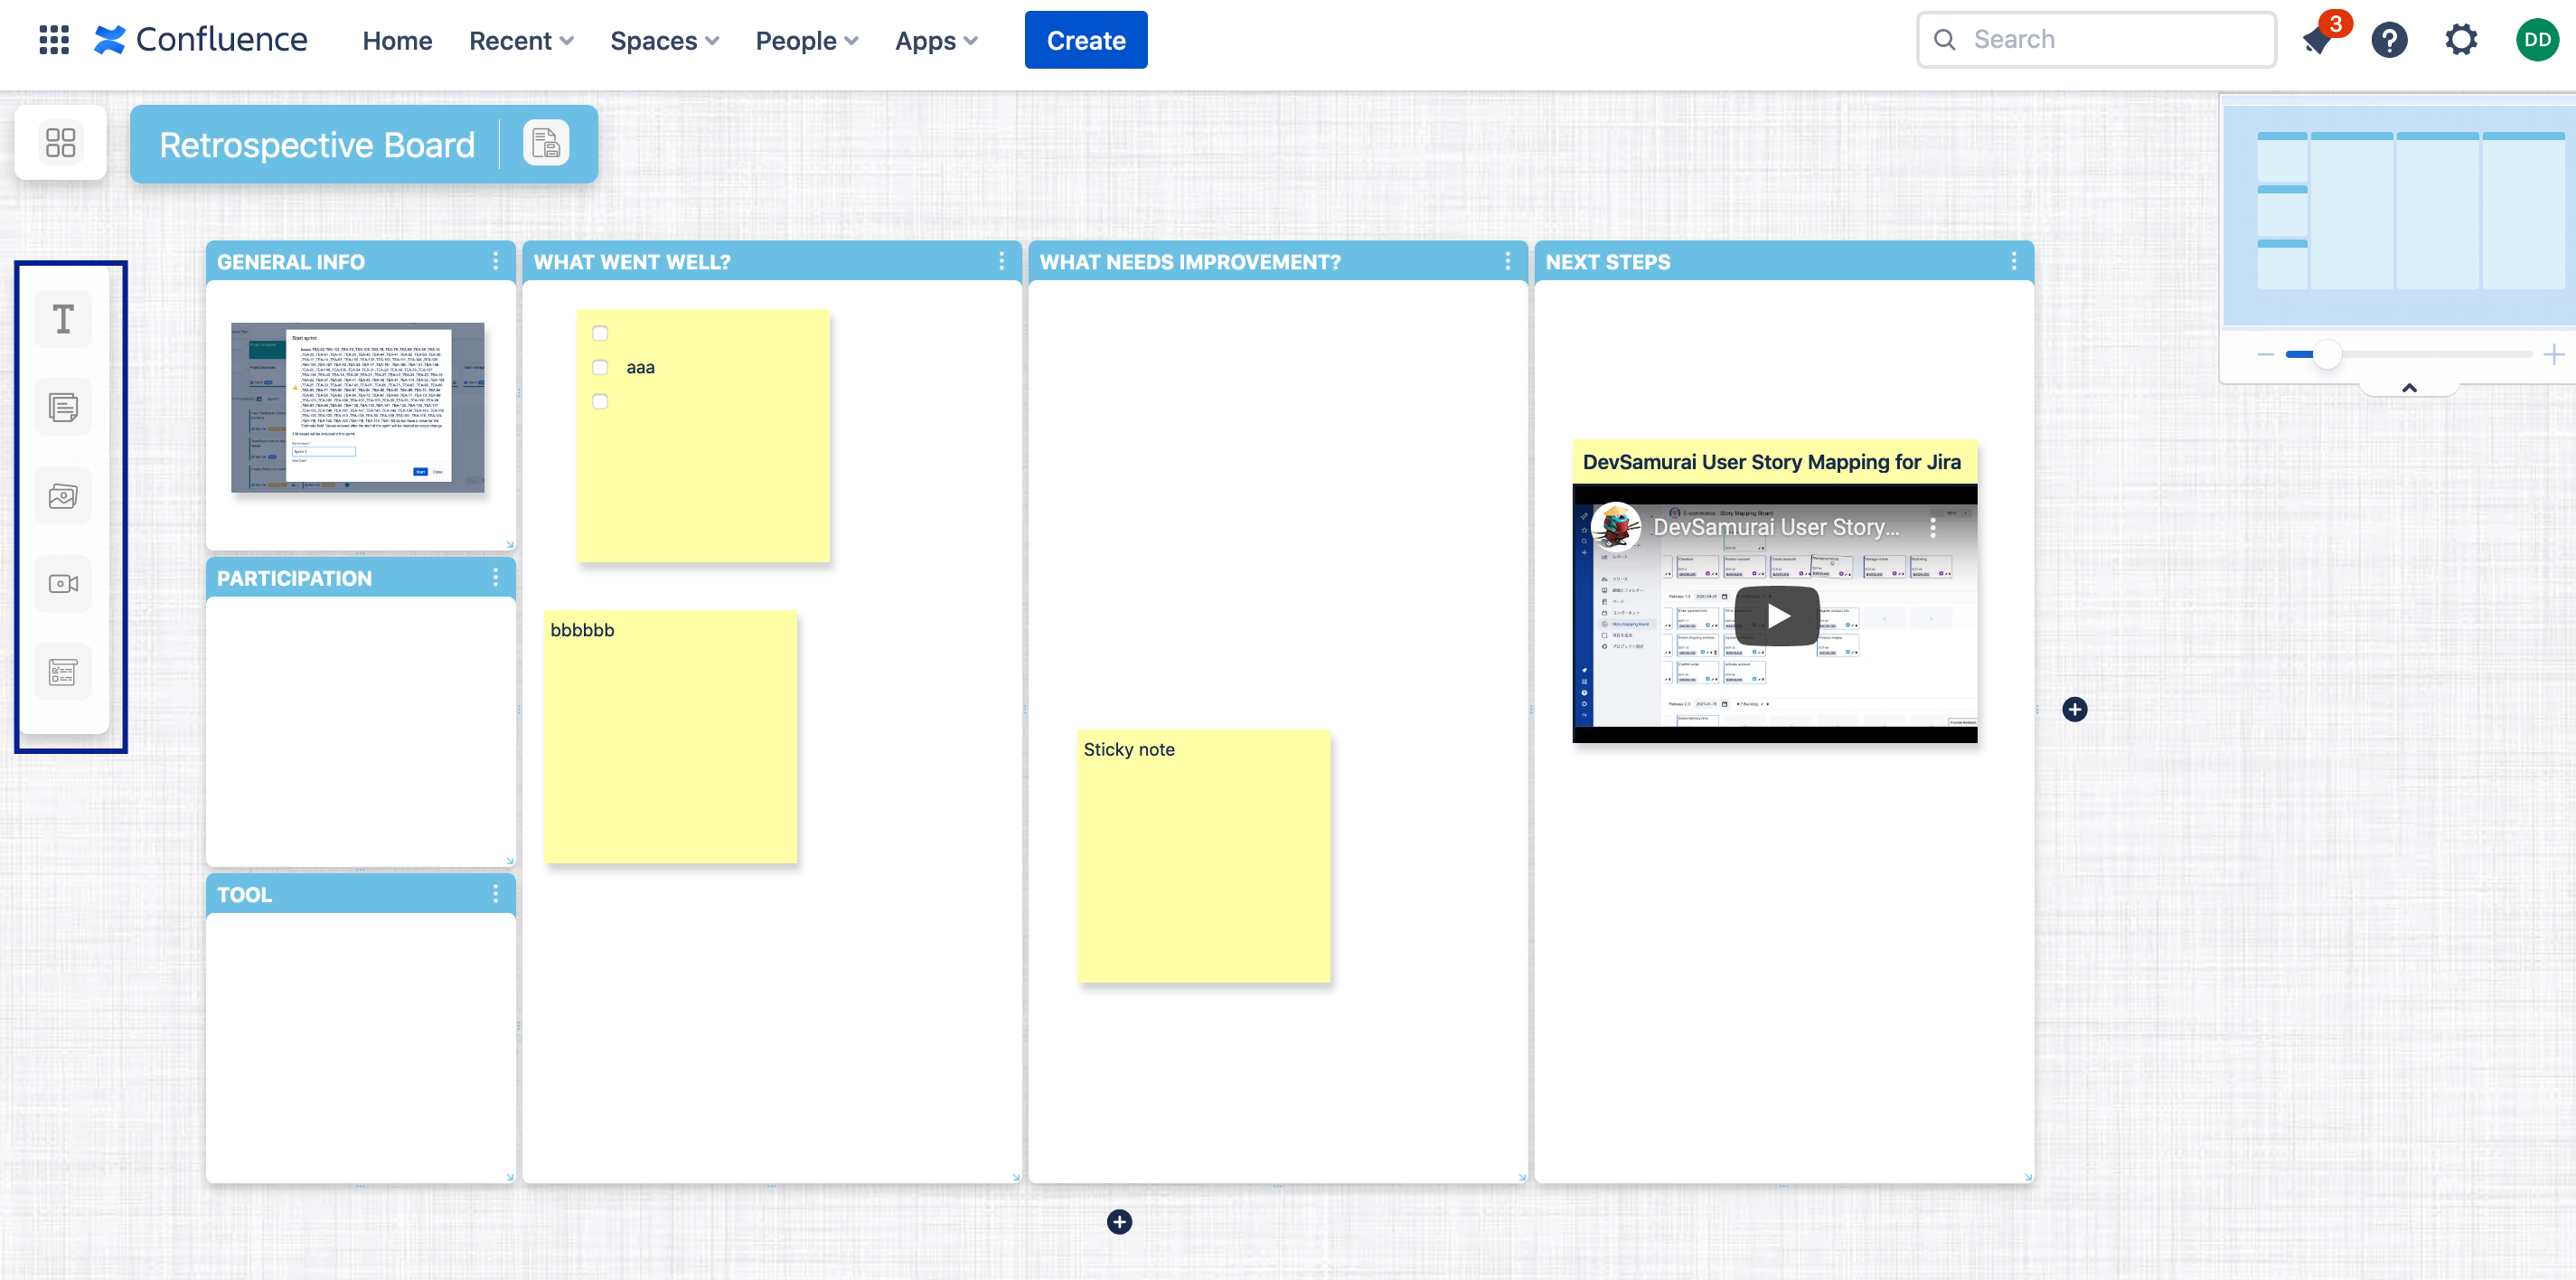The image size is (2576, 1280).
Task: Expand the Spaces dropdown menu
Action: tap(664, 41)
